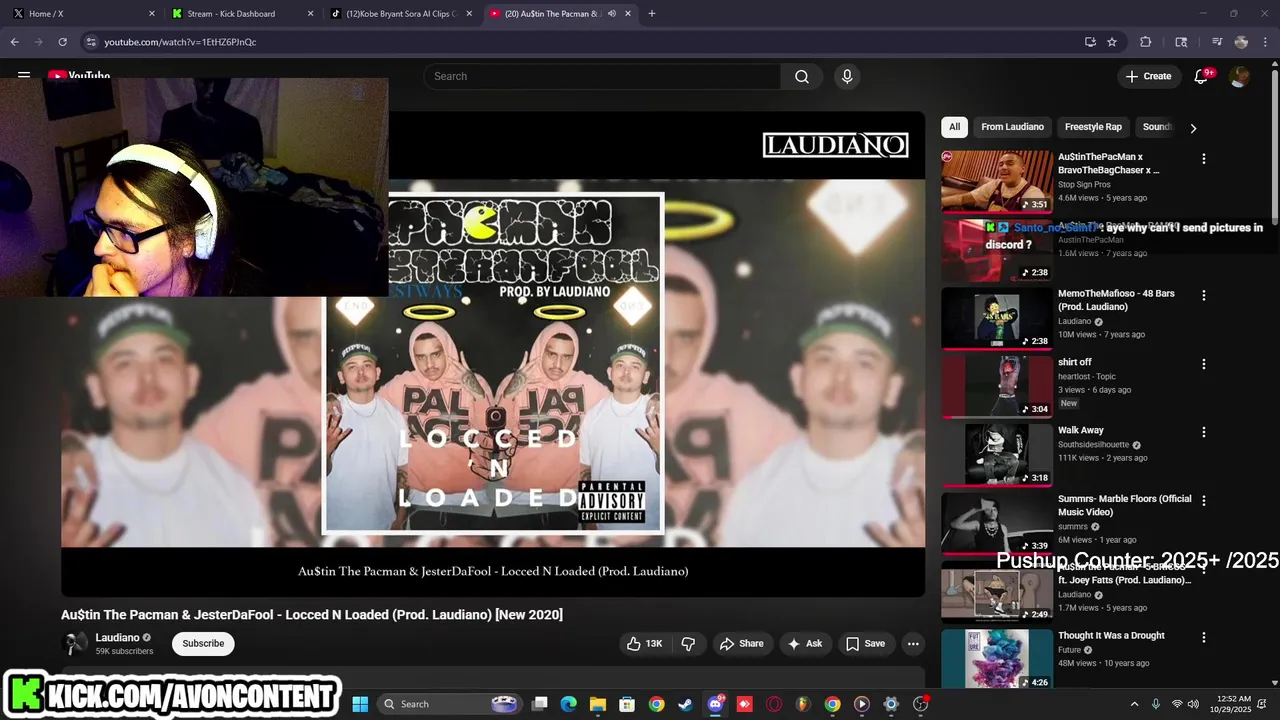Open options menu for shirt off video
The height and width of the screenshot is (720, 1280).
(x=1204, y=364)
